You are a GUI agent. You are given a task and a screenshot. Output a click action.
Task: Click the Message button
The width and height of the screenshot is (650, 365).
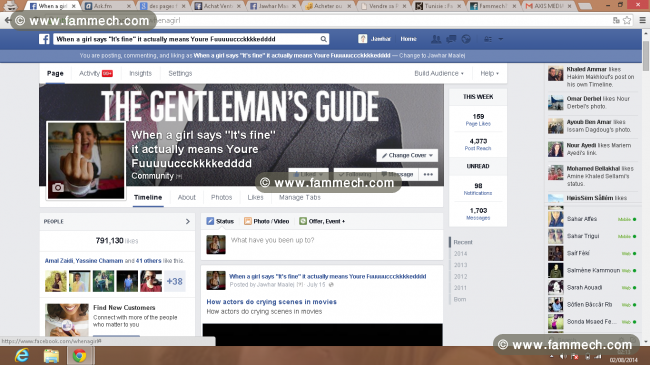pyautogui.click(x=397, y=174)
